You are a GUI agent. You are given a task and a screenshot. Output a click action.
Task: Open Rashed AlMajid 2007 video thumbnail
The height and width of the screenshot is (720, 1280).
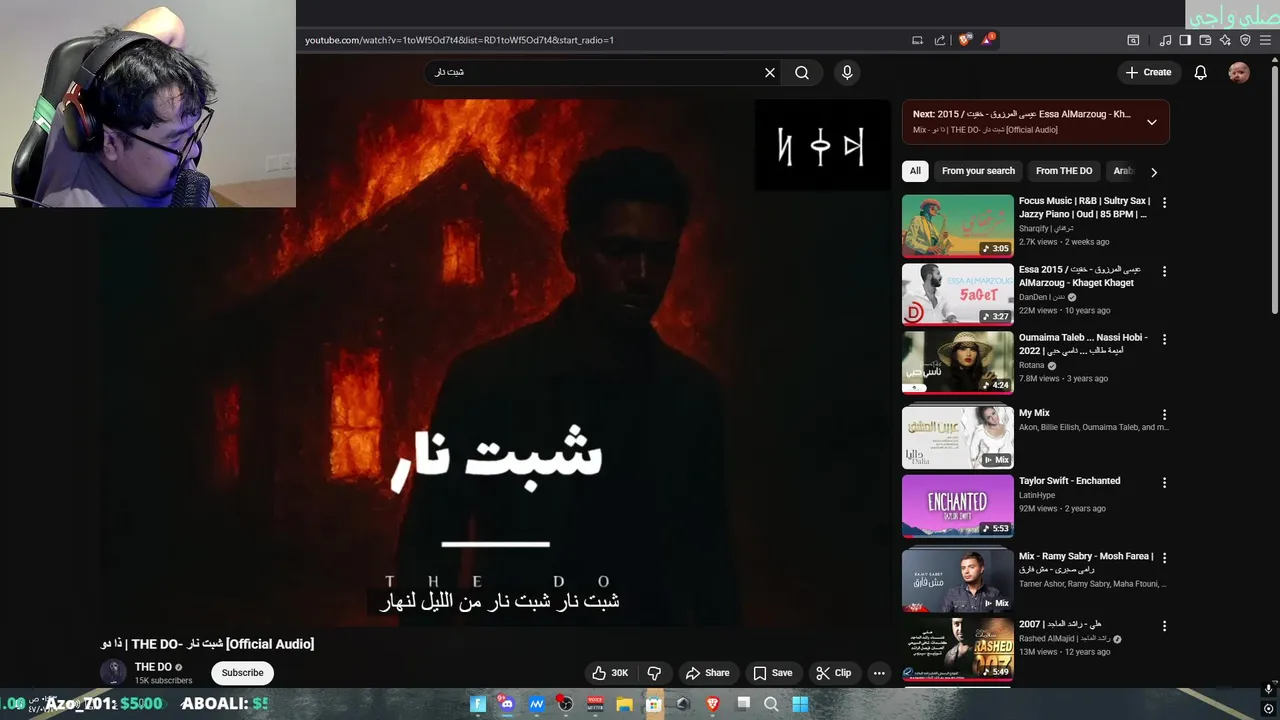coord(958,649)
